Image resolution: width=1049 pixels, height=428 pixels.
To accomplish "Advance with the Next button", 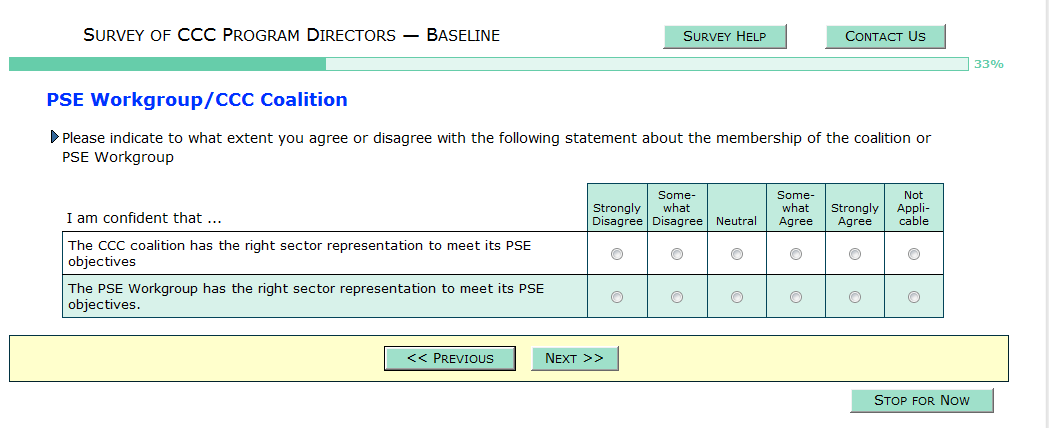I will 574,358.
